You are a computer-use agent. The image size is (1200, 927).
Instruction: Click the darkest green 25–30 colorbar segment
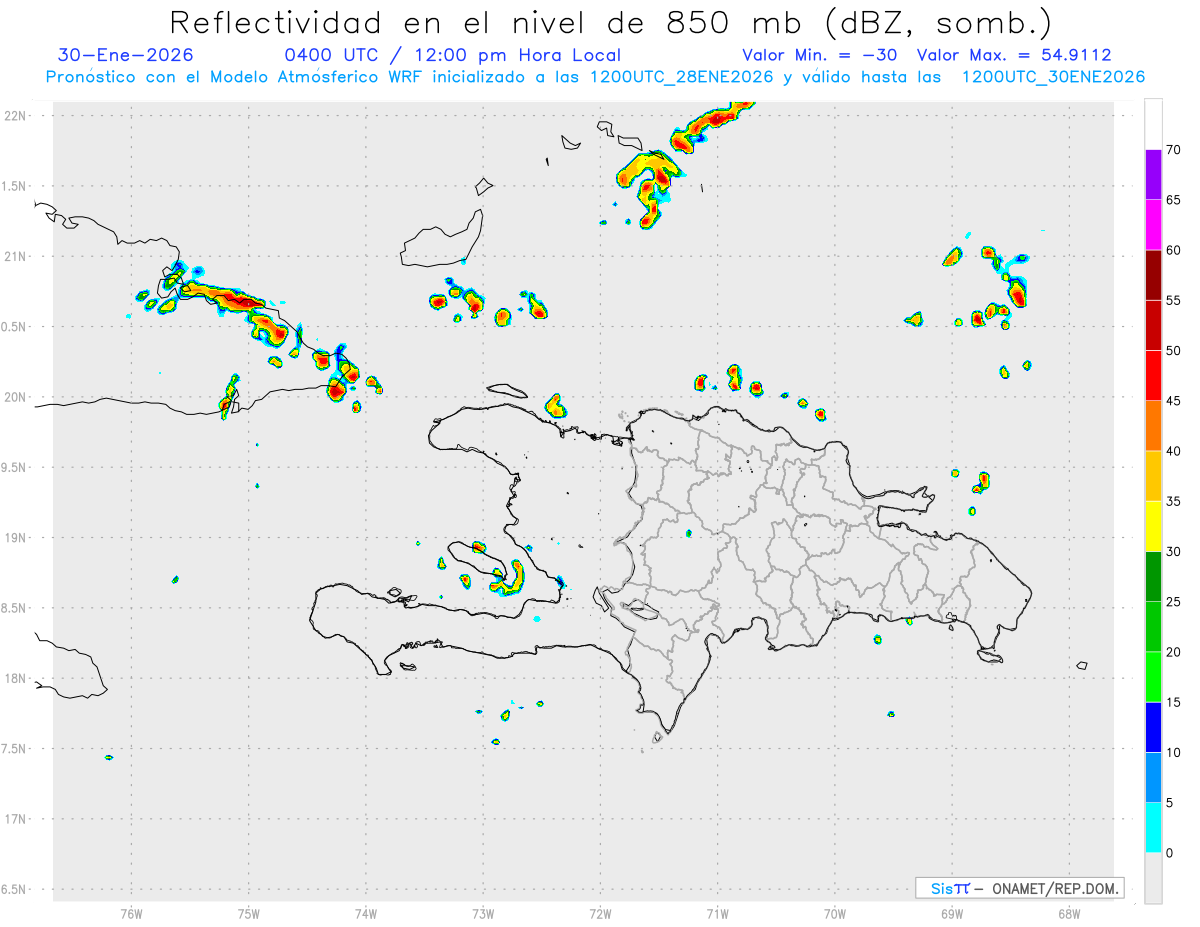click(x=1153, y=576)
